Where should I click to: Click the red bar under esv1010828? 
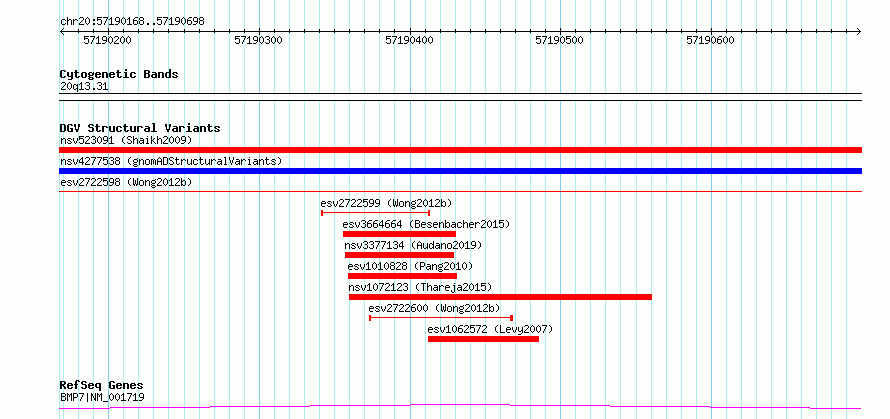pyautogui.click(x=402, y=276)
